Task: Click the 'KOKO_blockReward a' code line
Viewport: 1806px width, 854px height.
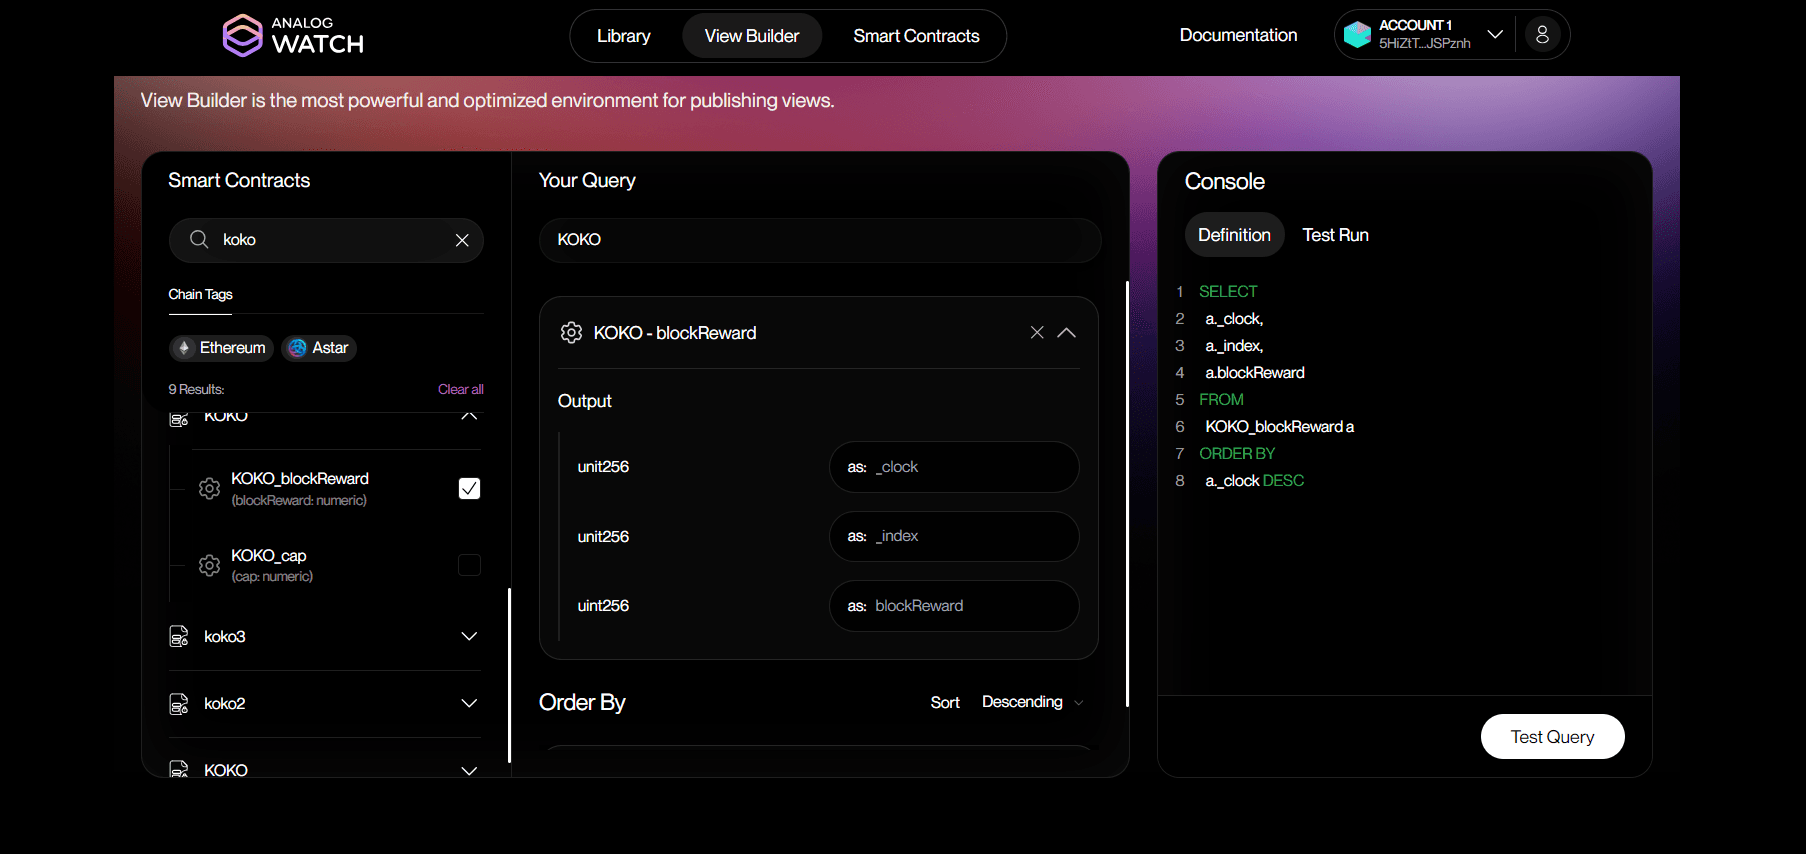Action: 1279,427
